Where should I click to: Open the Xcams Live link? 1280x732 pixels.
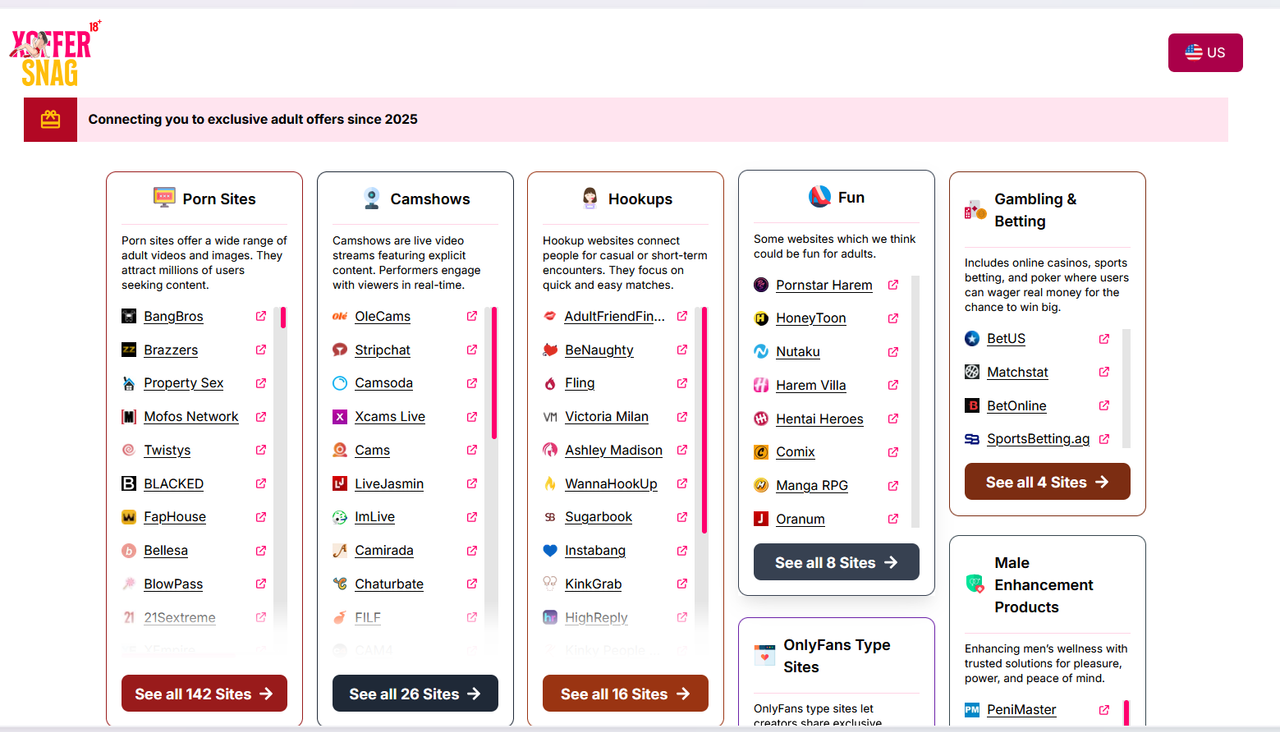coord(390,417)
